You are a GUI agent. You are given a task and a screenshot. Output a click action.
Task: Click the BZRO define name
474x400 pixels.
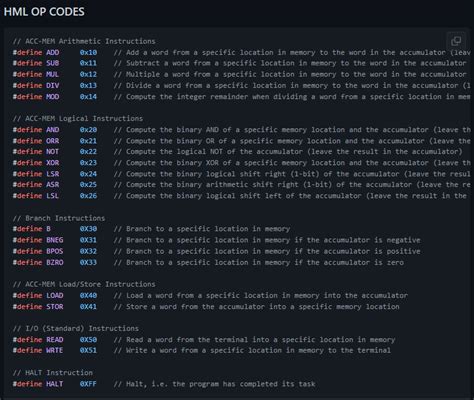(55, 263)
